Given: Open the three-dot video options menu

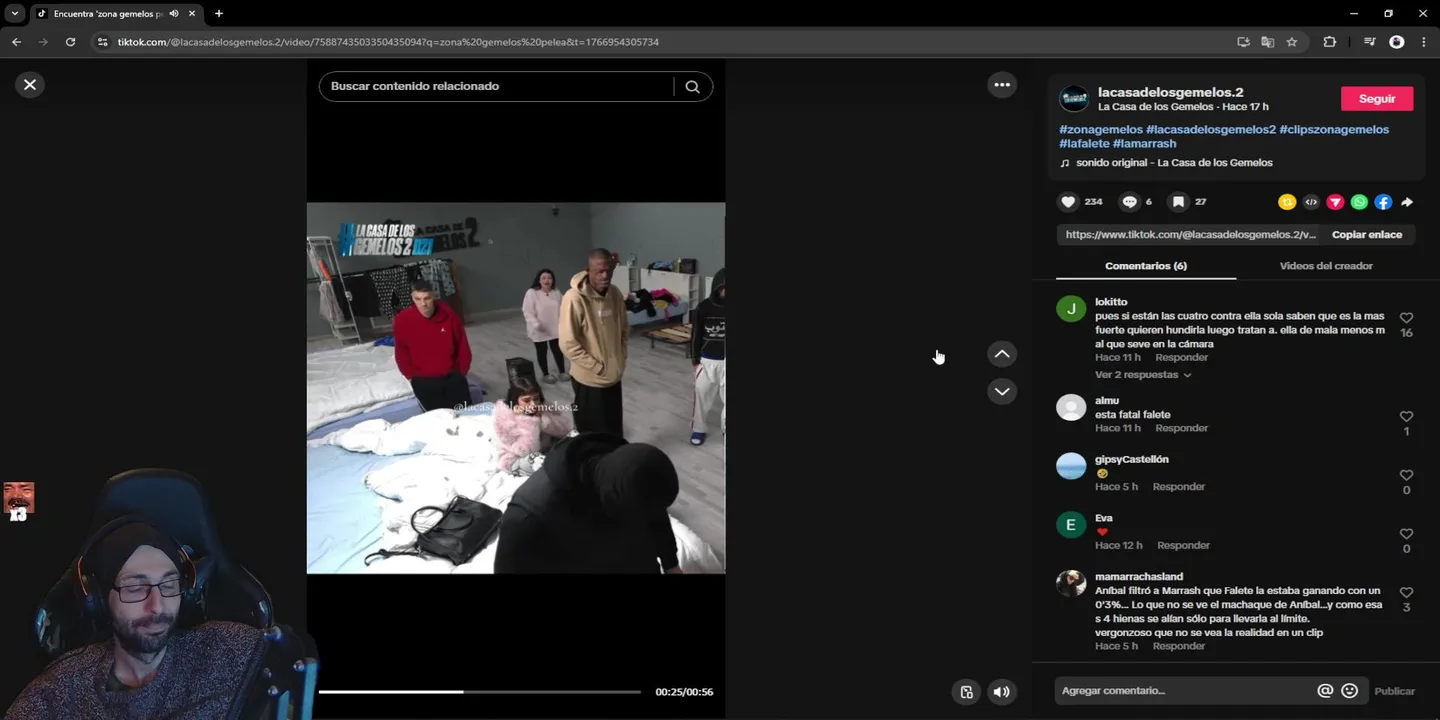Looking at the screenshot, I should [1002, 85].
